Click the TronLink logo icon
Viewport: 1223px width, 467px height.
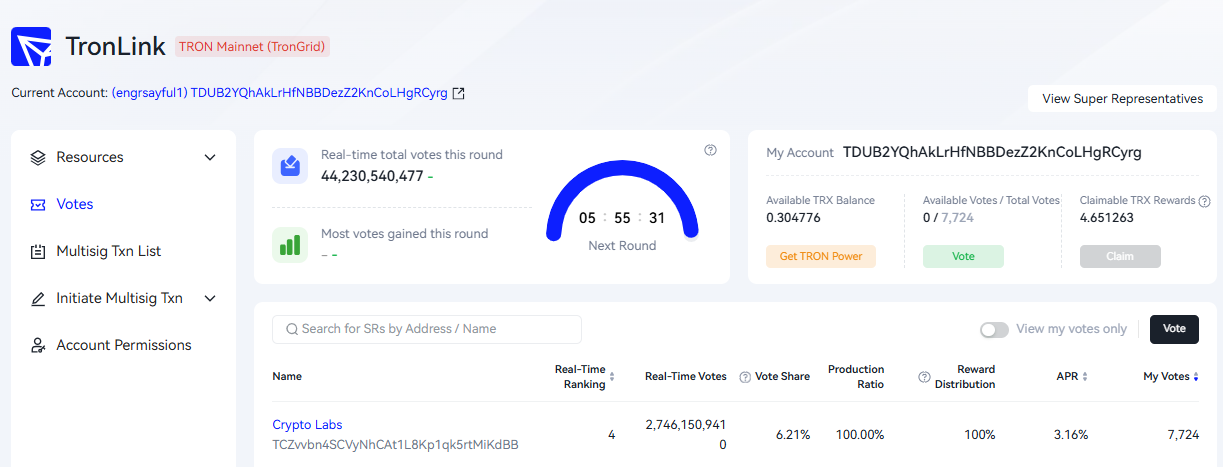point(31,46)
